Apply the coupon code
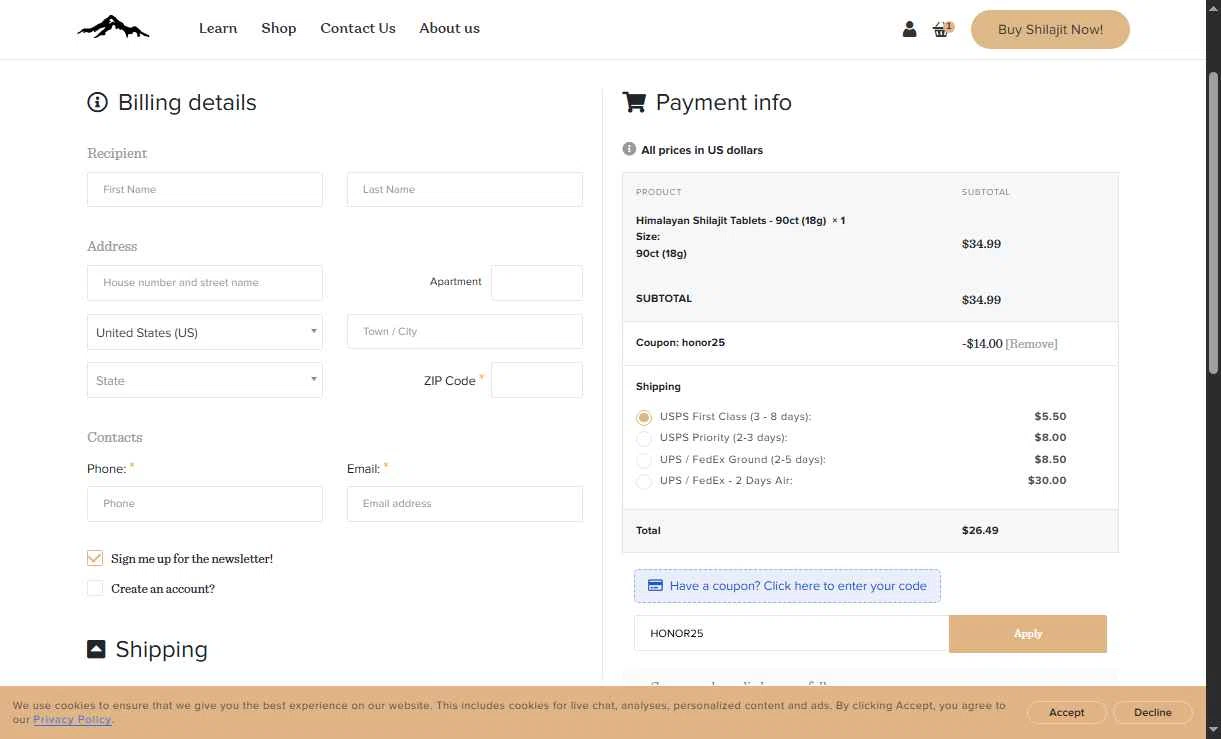 (1028, 634)
